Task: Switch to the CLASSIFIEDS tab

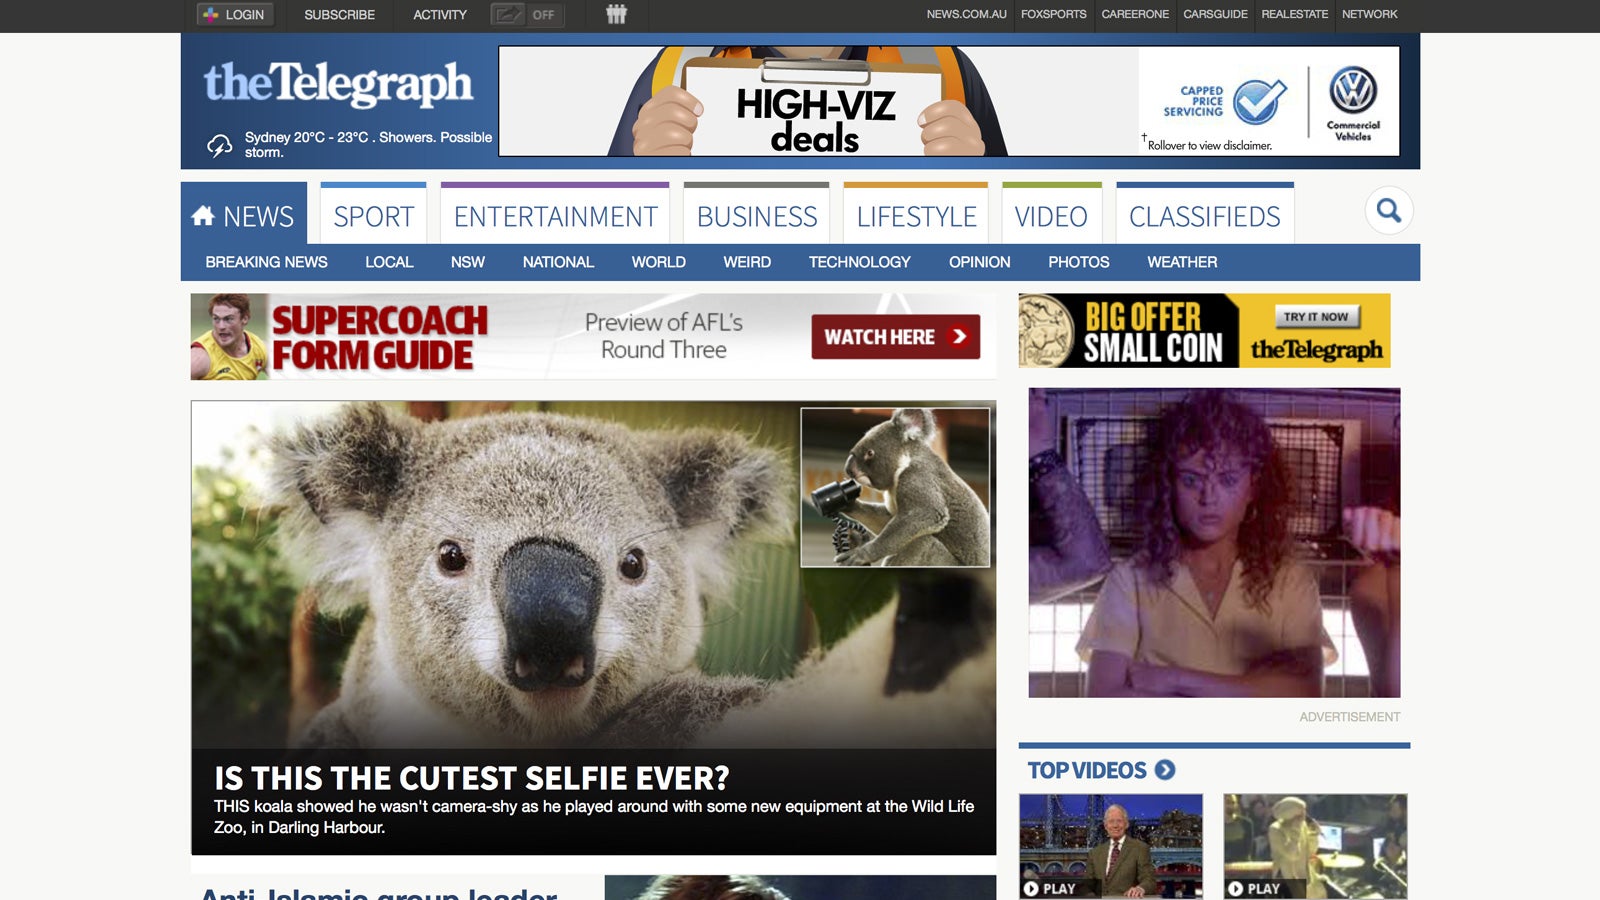Action: pos(1204,215)
